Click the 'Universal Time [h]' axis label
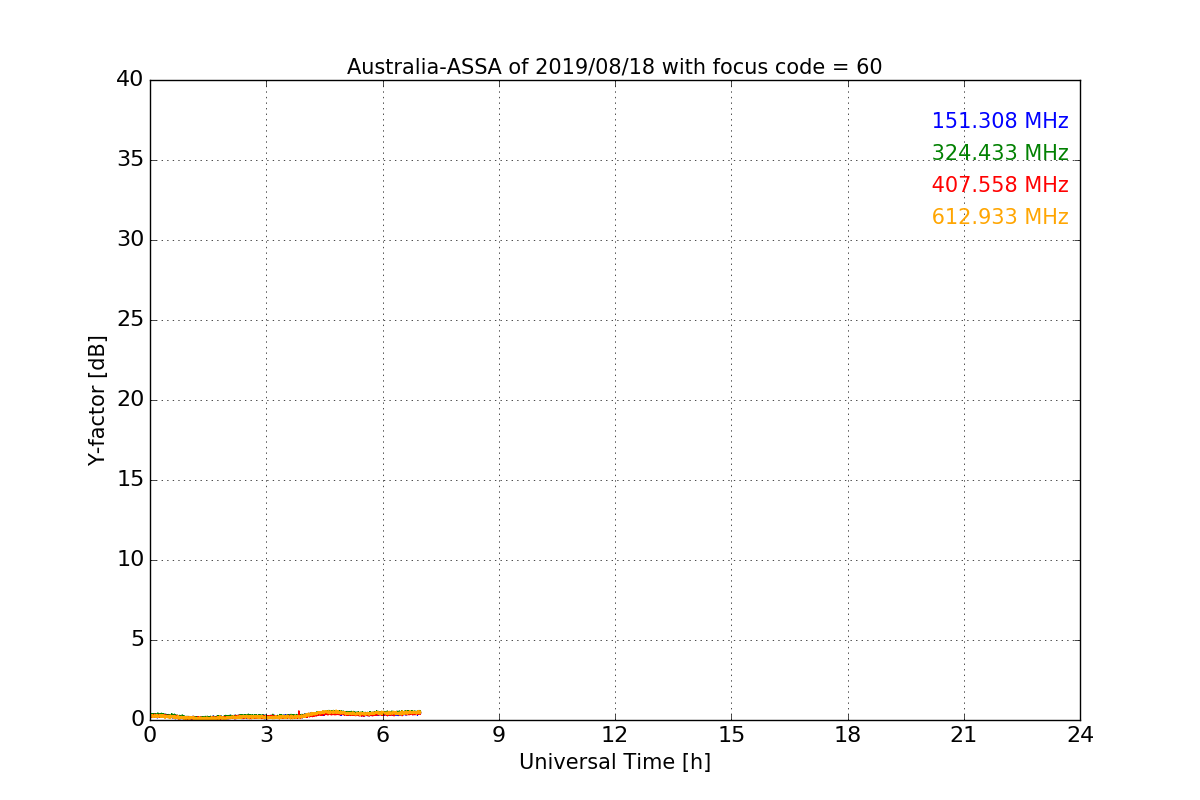Screen dimensions: 1200x800 click(614, 762)
